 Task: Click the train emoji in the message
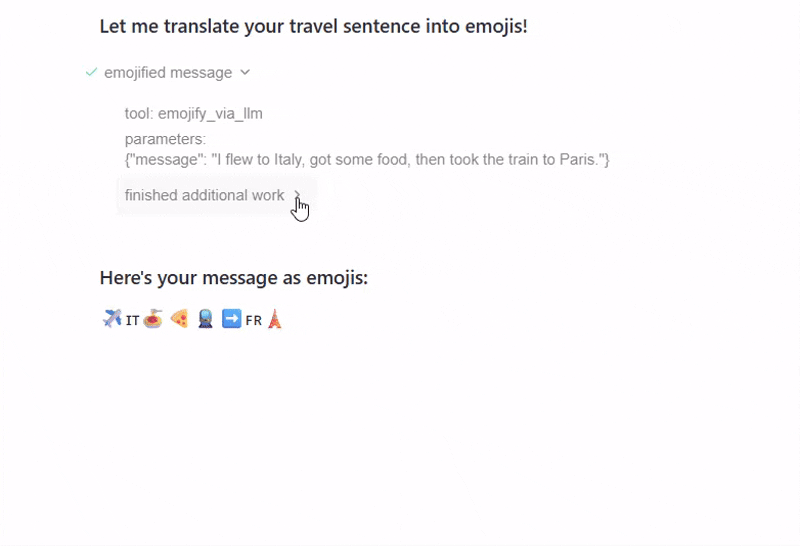tap(206, 320)
